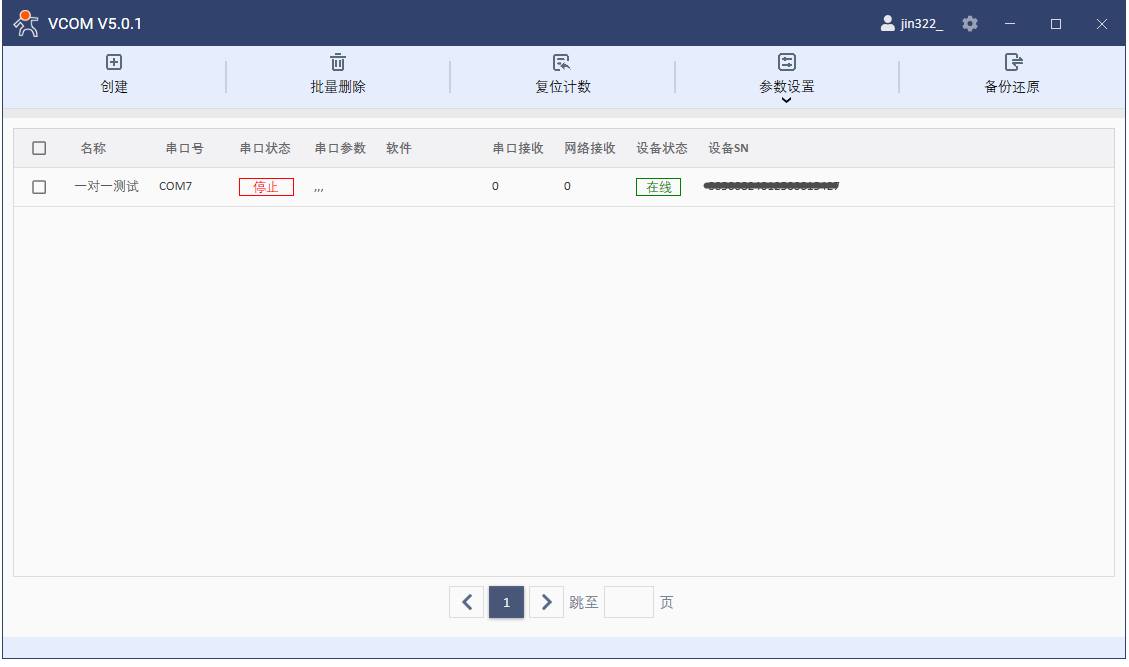Toggle the select-all checkbox in table header

click(39, 148)
